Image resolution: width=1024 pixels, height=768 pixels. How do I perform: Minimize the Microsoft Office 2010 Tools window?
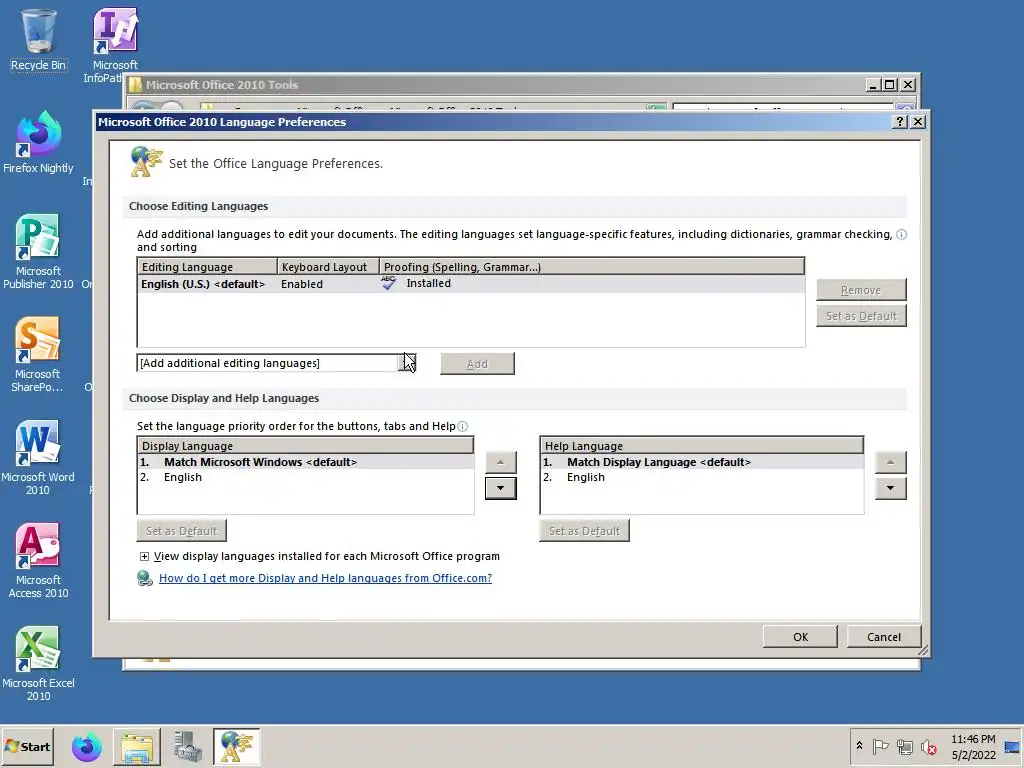(x=873, y=85)
